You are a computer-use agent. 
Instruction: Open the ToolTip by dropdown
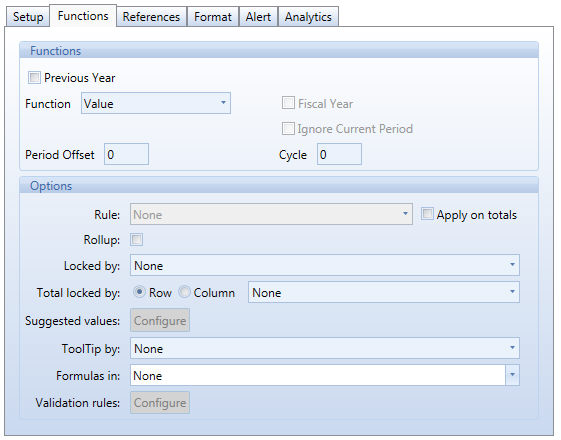325,348
